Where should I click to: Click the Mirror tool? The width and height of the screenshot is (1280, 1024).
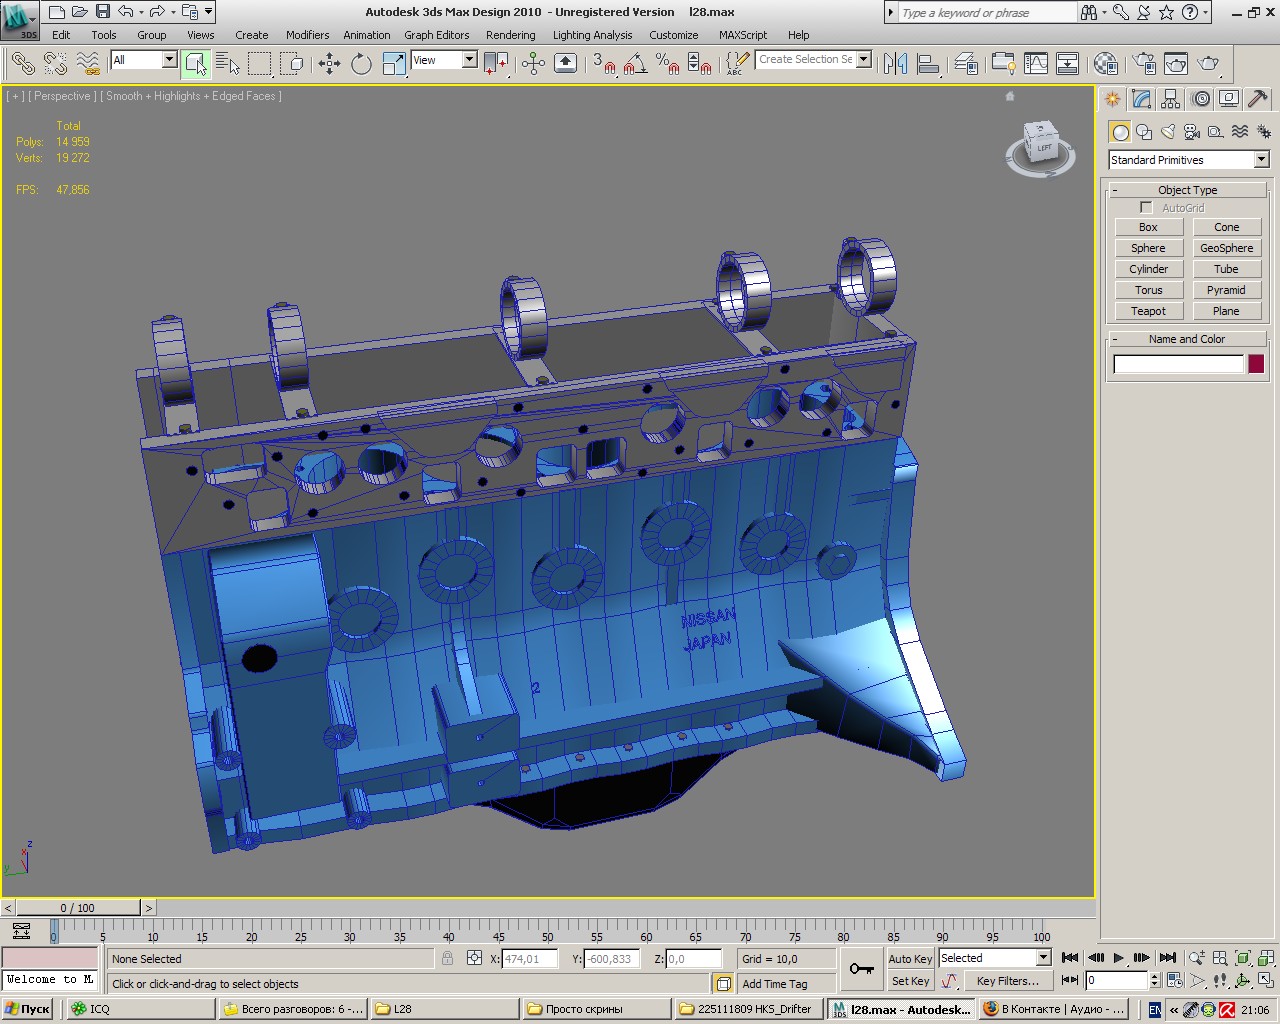(895, 63)
